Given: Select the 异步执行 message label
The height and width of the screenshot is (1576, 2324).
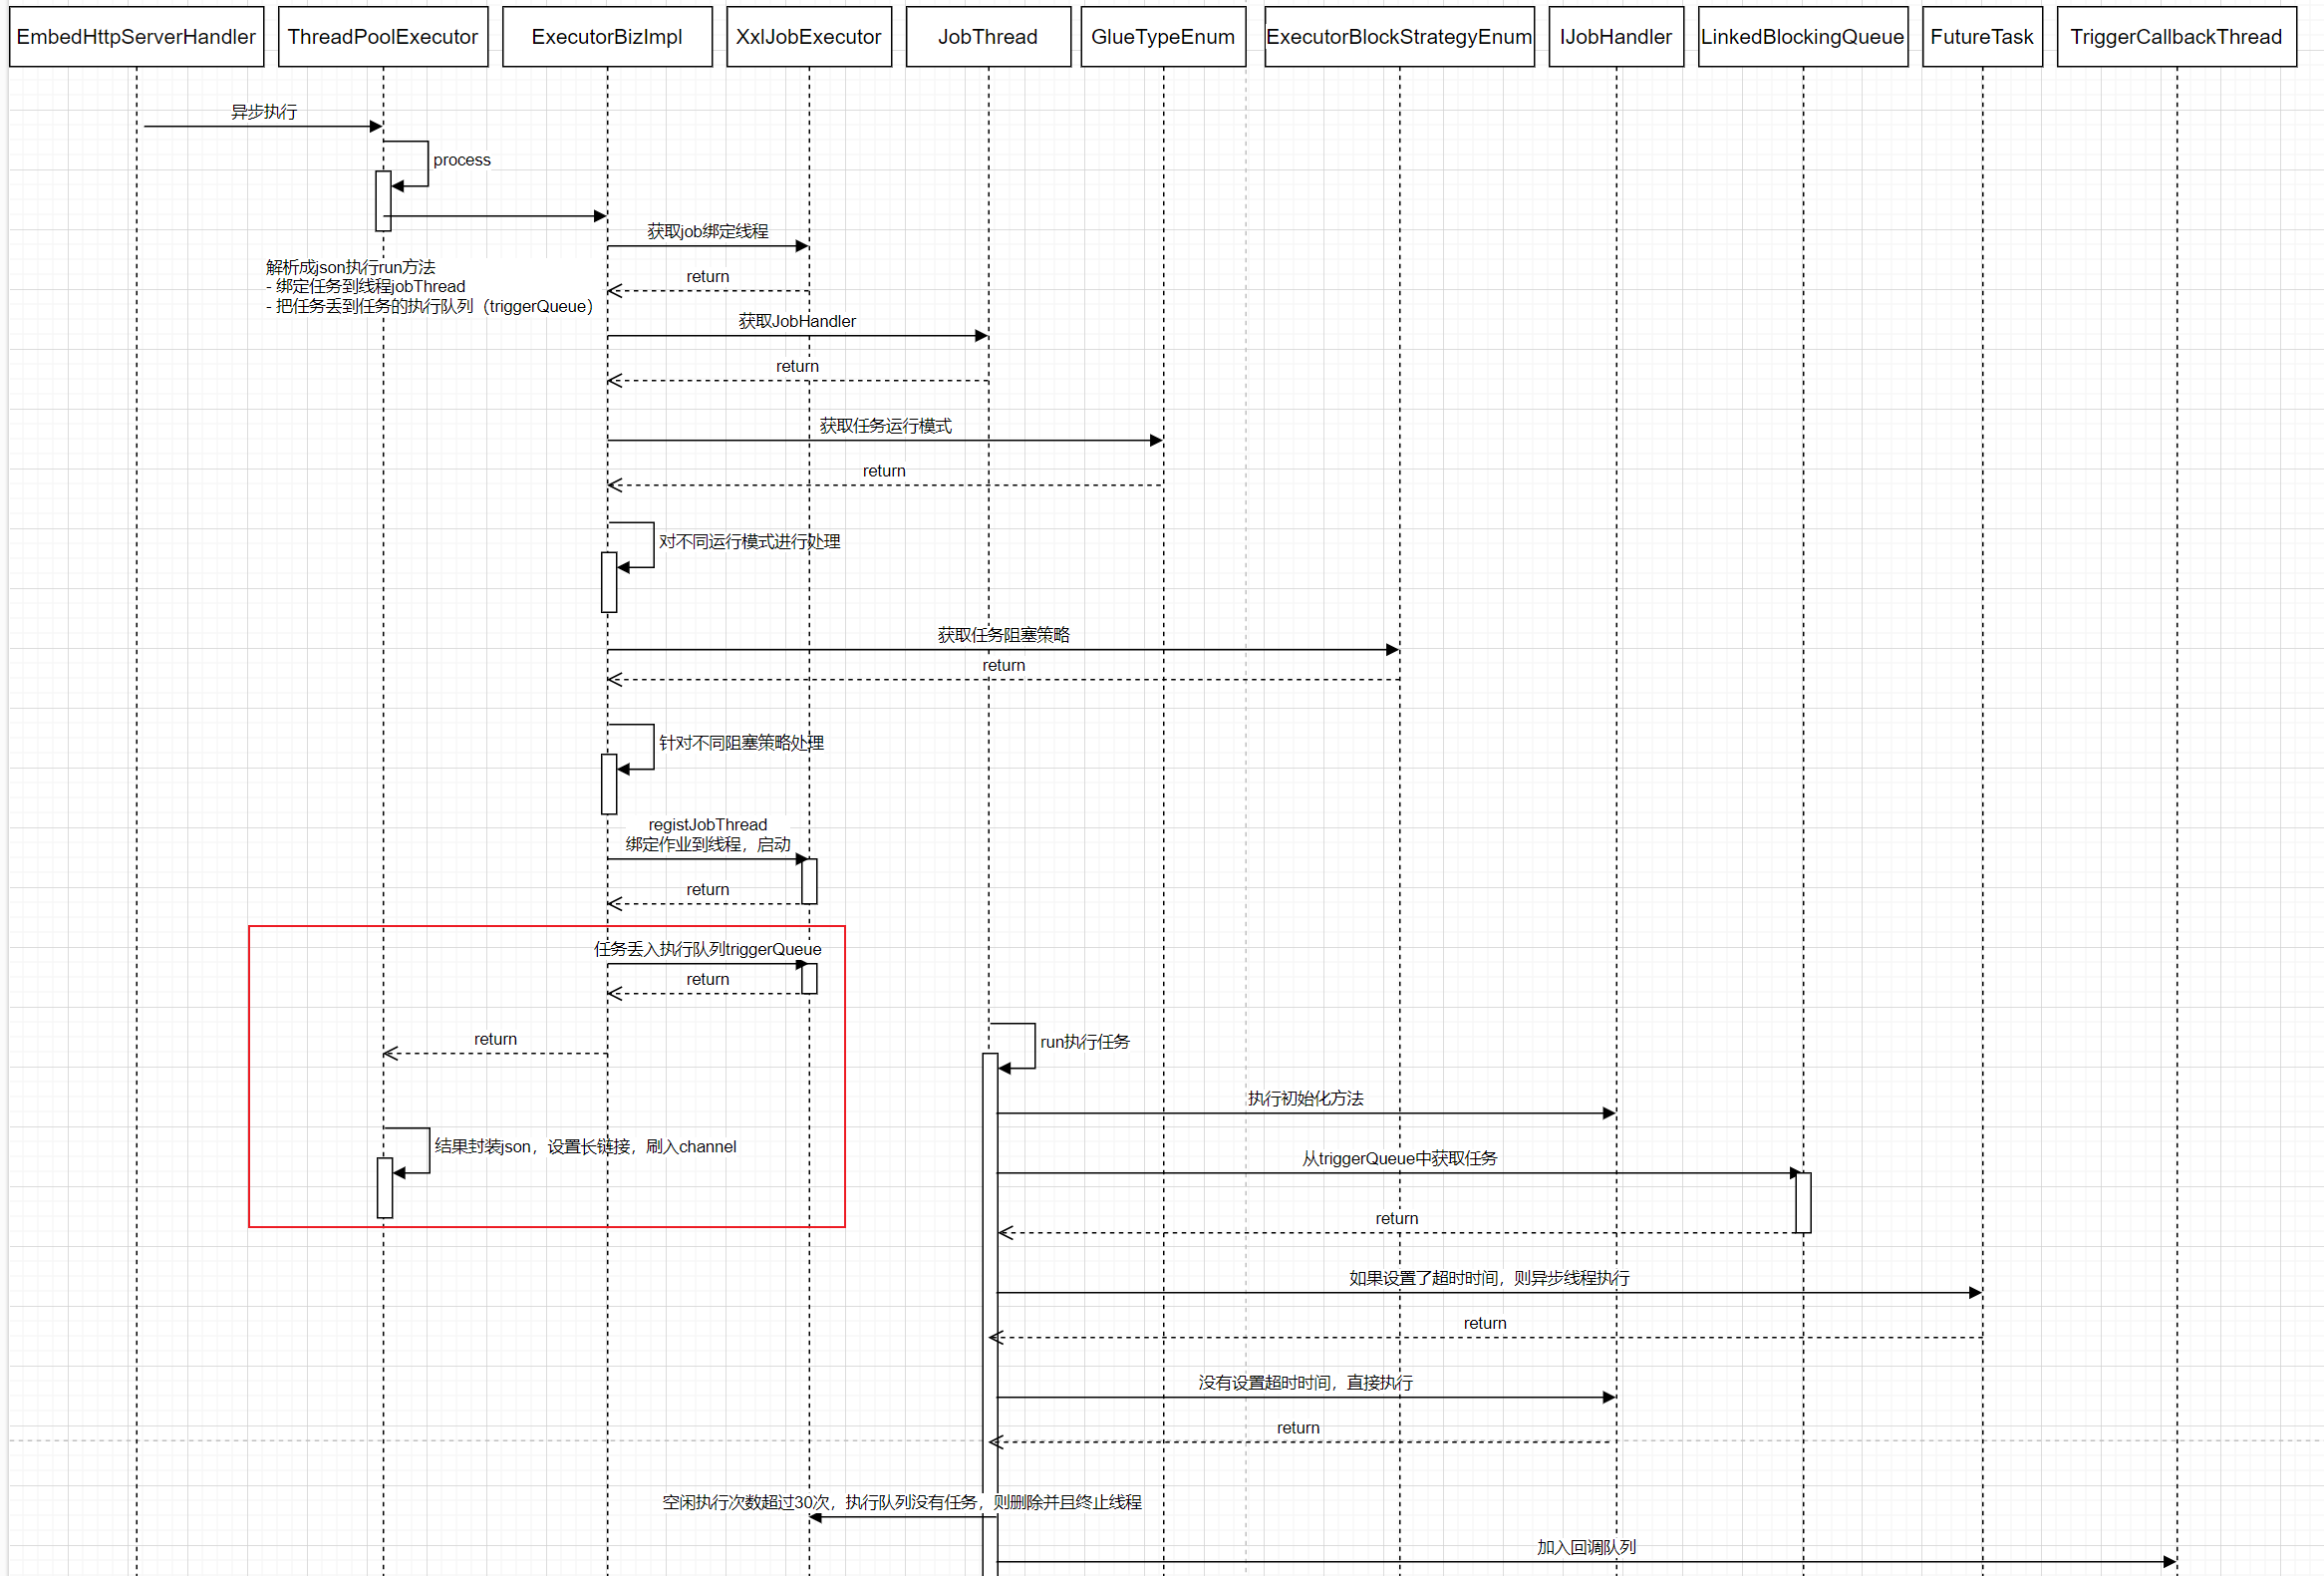Looking at the screenshot, I should [264, 112].
